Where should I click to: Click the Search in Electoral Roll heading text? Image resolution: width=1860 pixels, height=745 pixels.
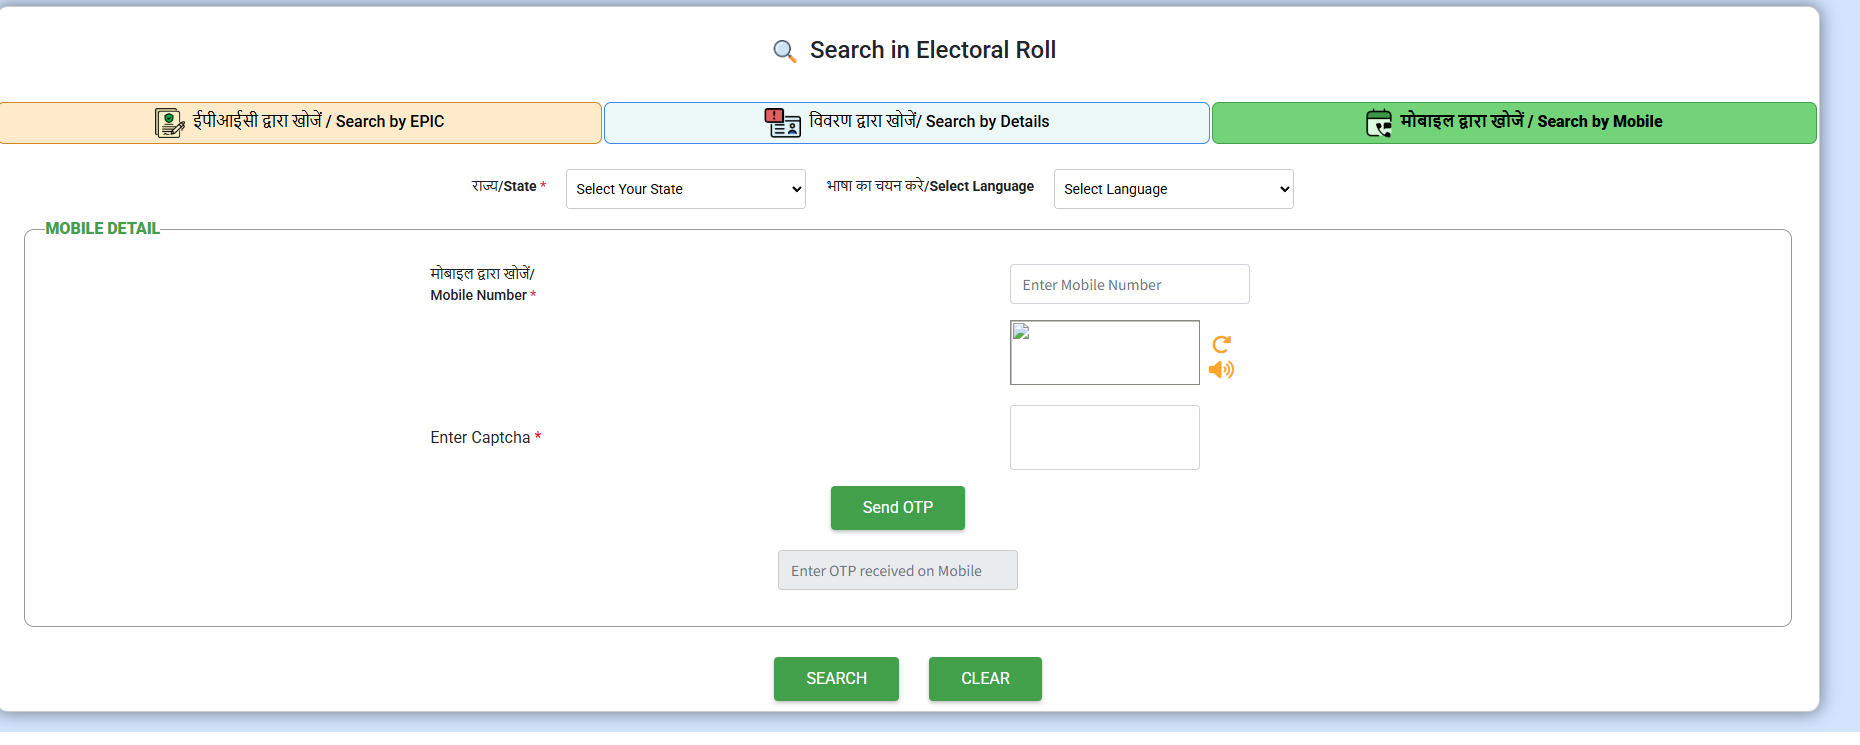click(x=932, y=50)
